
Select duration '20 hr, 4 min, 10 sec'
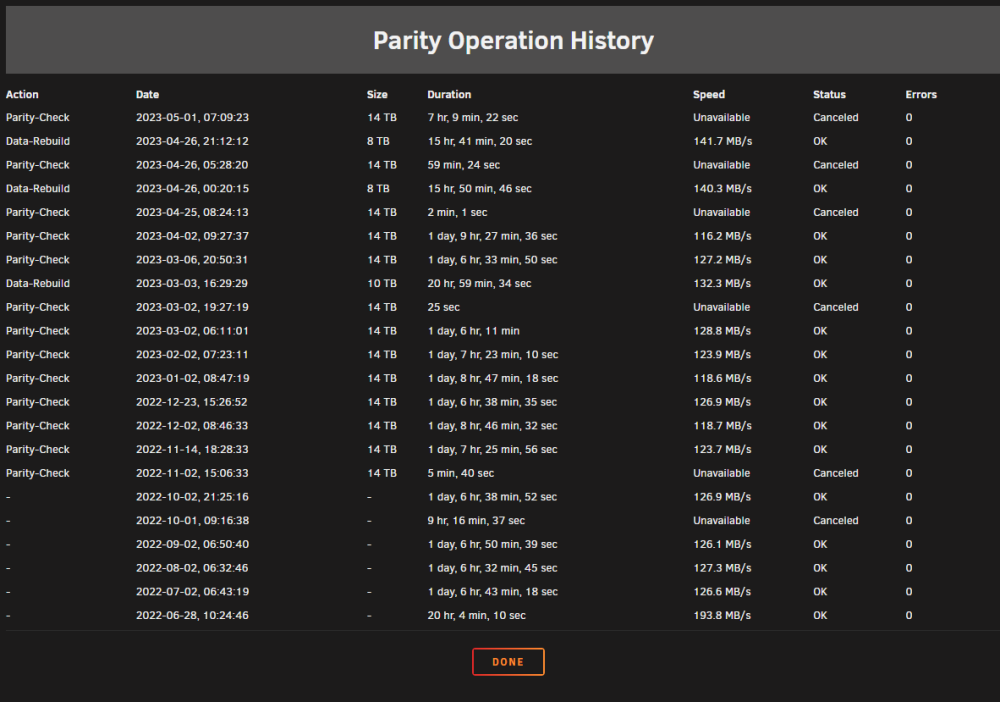[476, 615]
